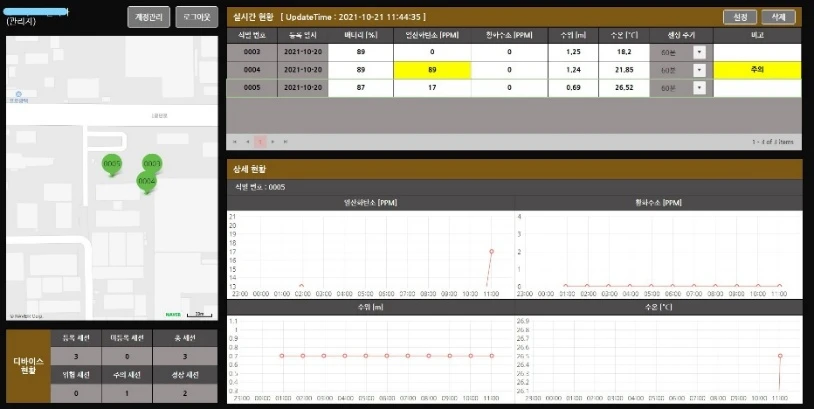Click the NAVER logo on the map

pos(173,315)
